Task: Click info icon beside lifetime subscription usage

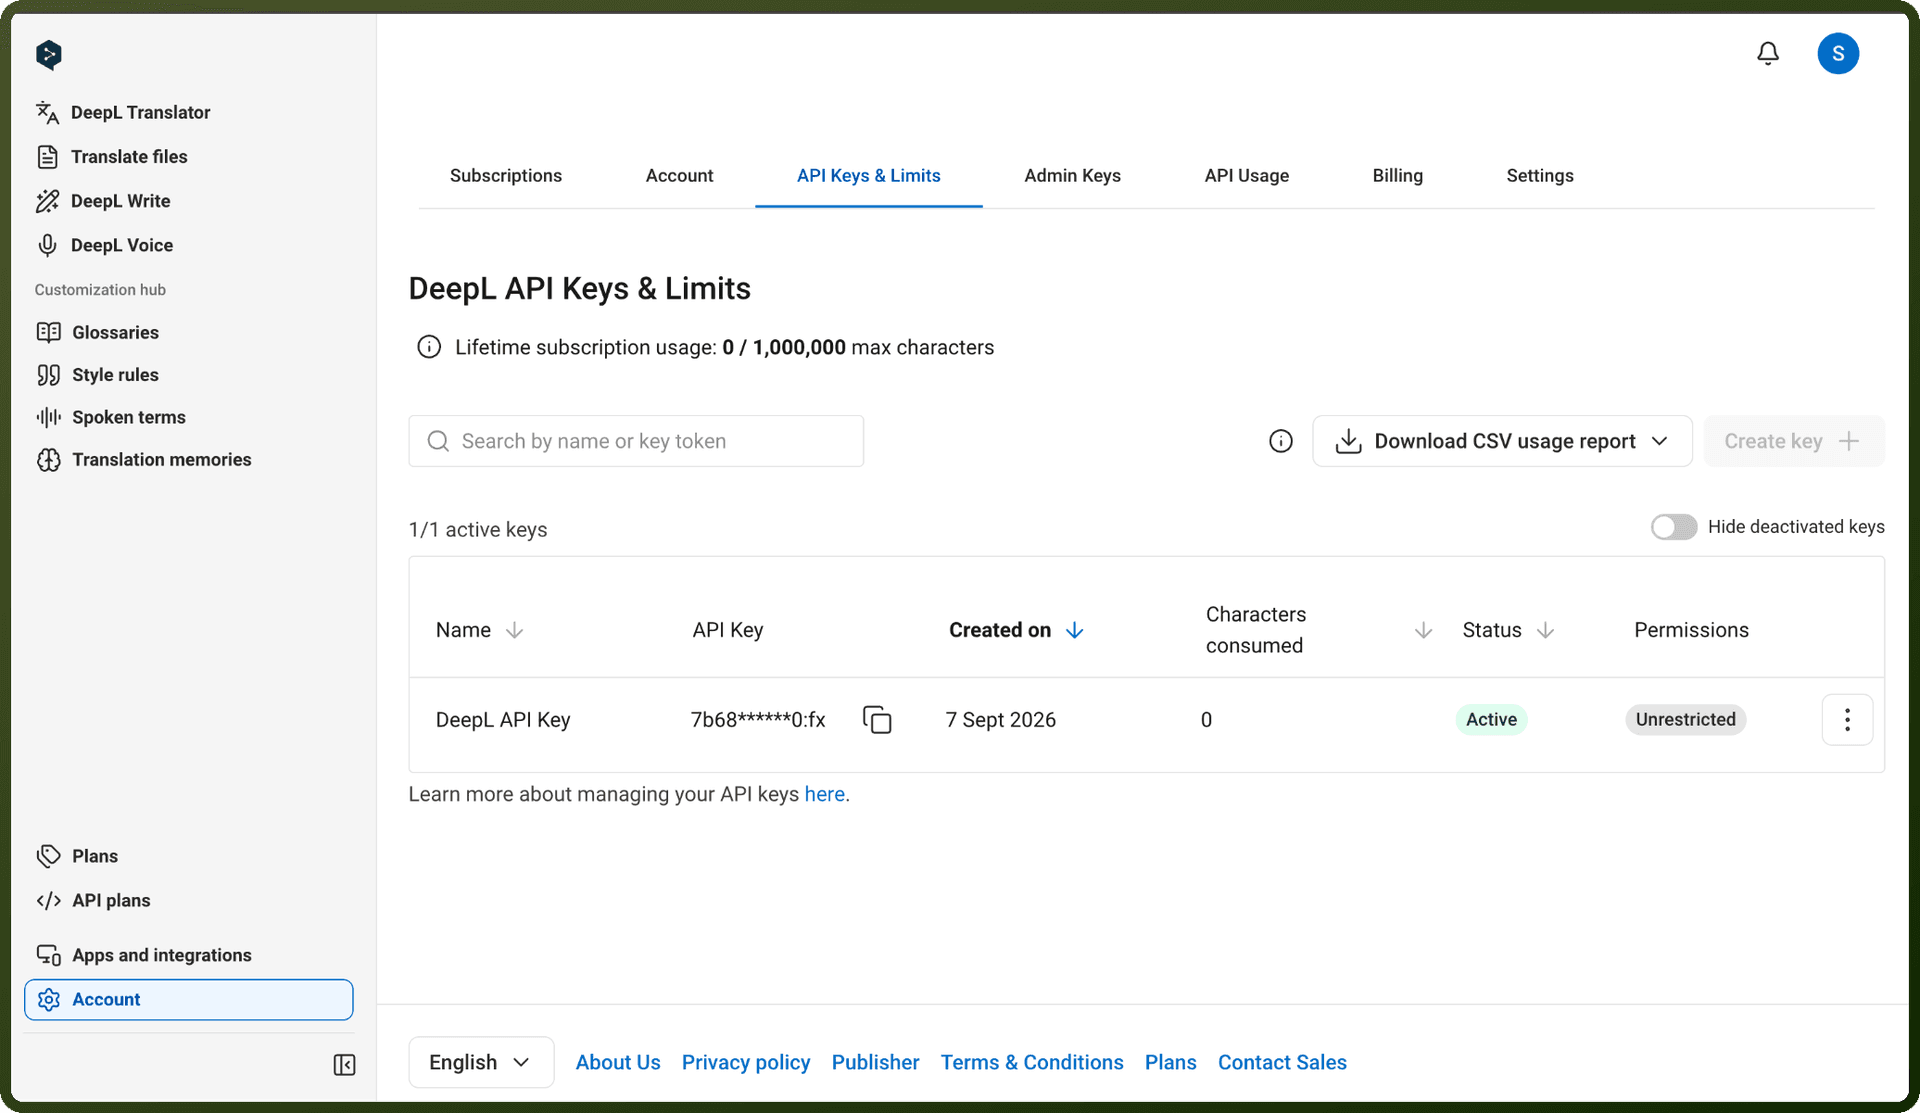Action: pyautogui.click(x=429, y=347)
